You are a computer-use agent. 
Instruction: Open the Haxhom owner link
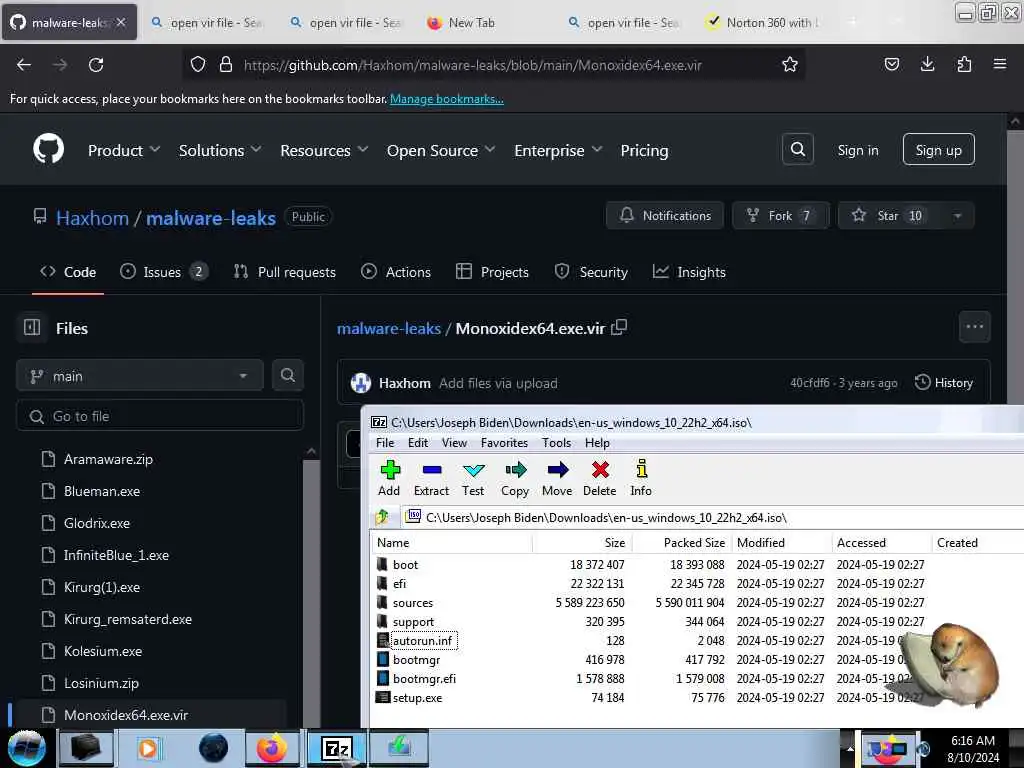pos(92,217)
